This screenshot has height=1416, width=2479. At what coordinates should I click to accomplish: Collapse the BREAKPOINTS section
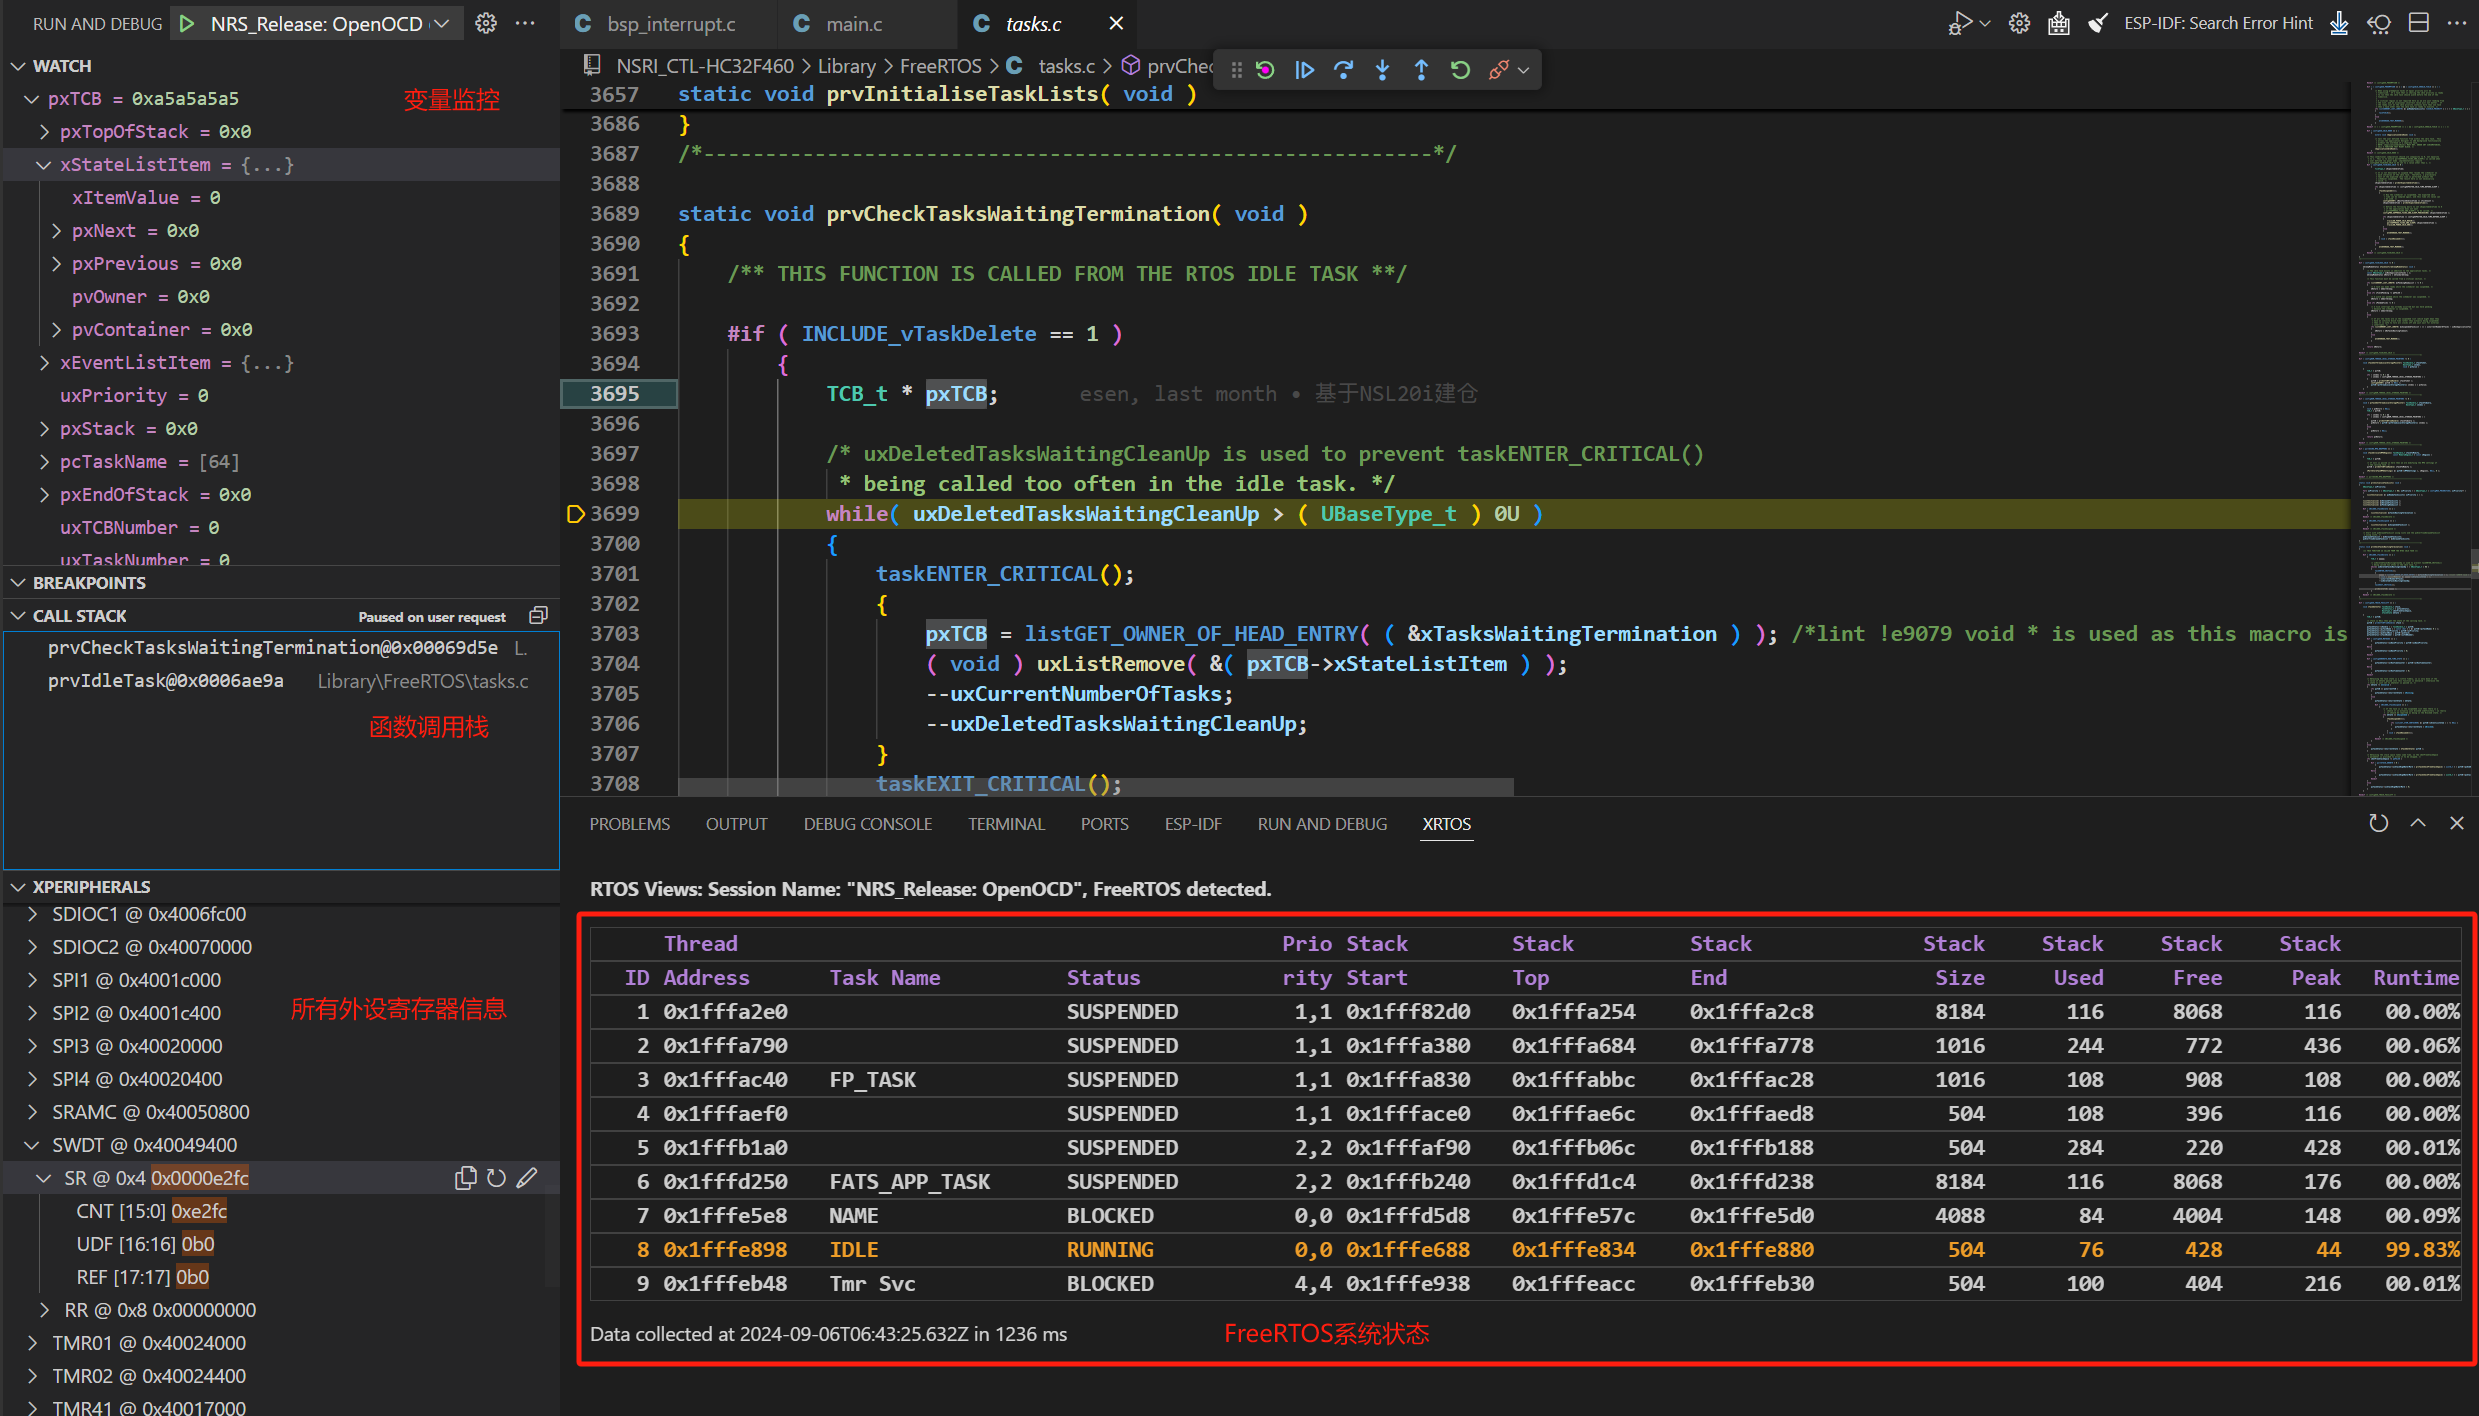click(18, 583)
